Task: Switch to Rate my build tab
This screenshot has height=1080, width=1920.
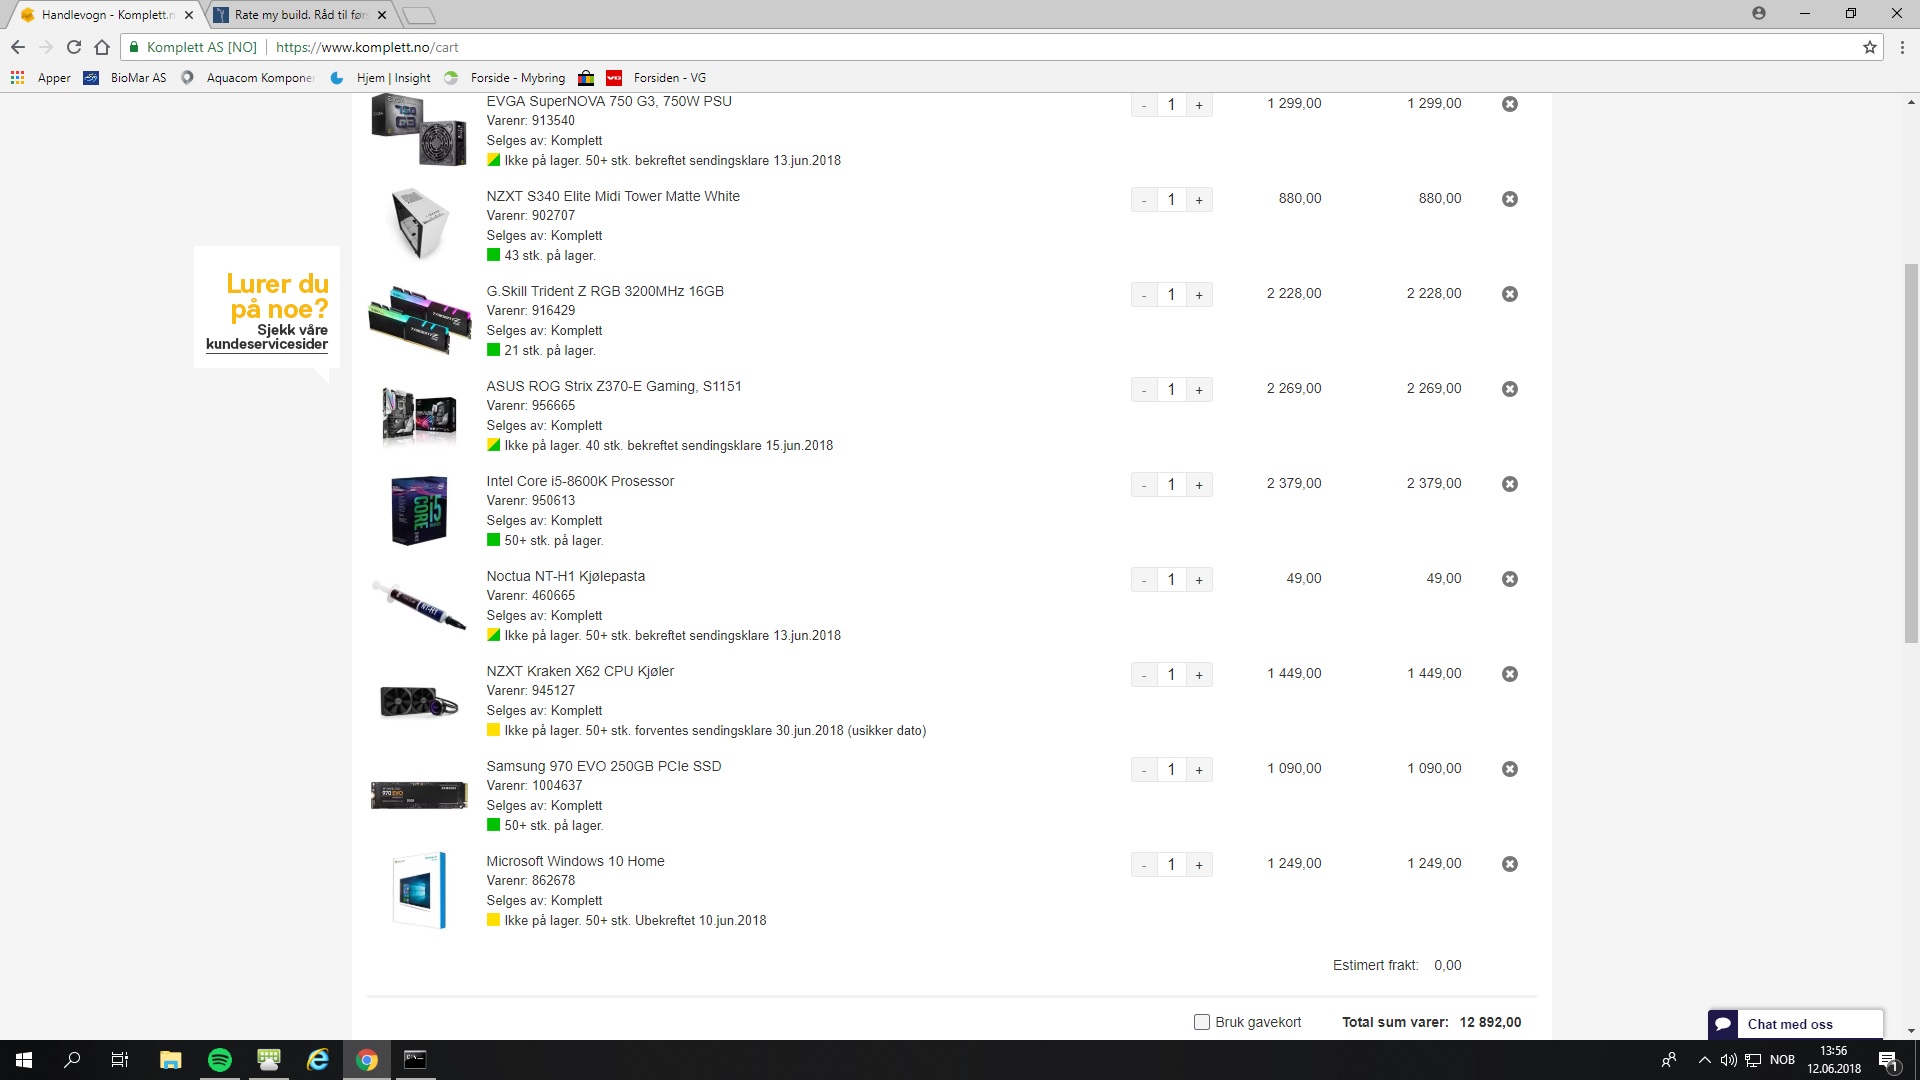Action: pos(300,15)
